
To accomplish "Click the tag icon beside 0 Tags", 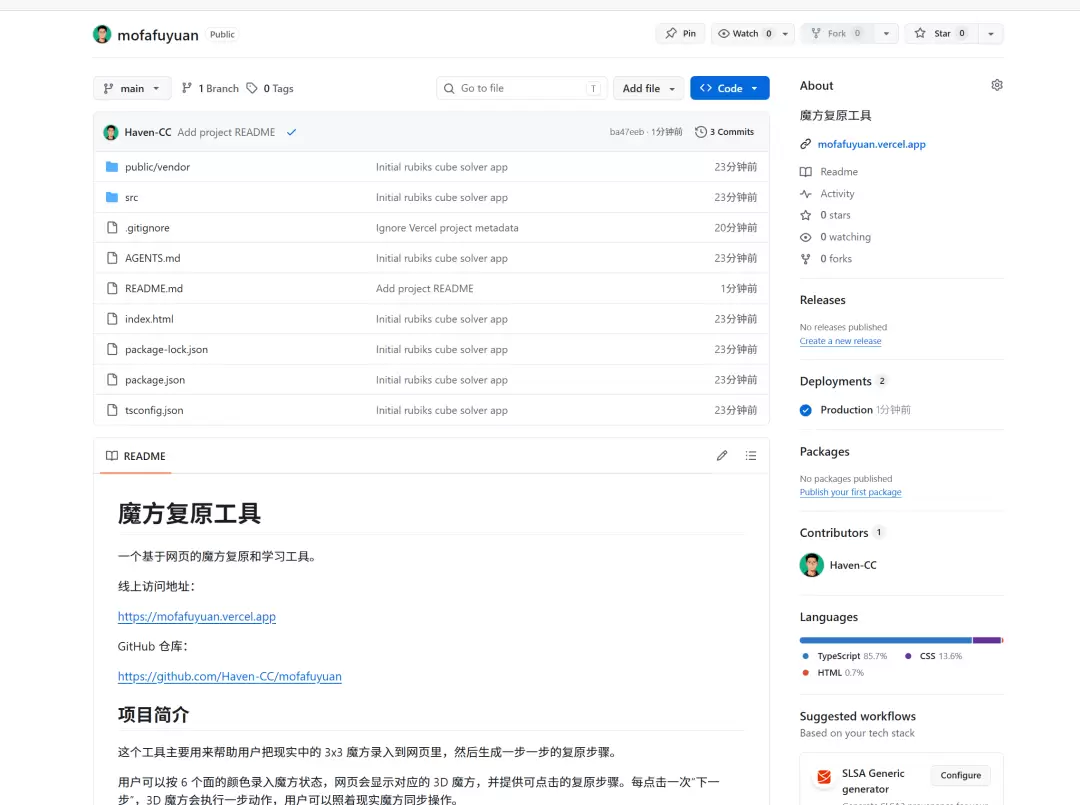I will pos(252,88).
